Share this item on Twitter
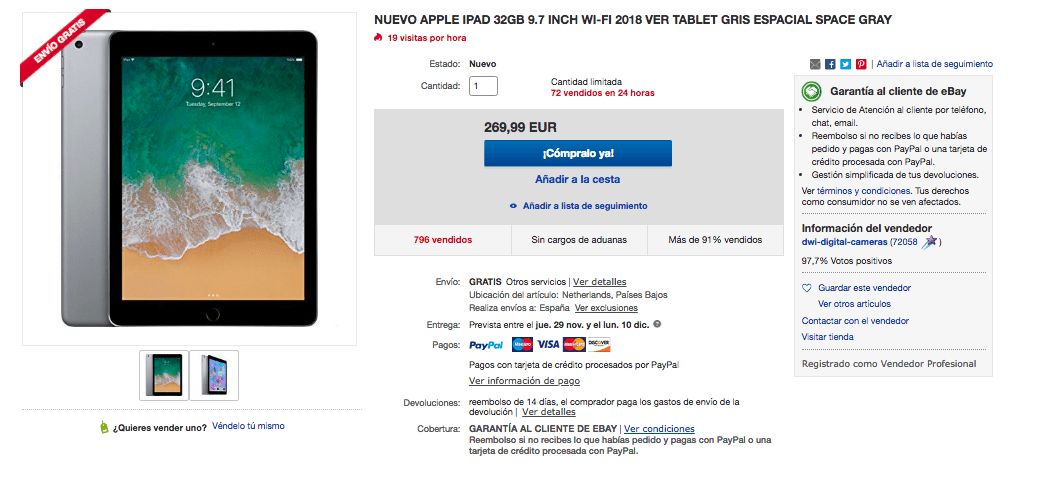1039x493 pixels. tap(846, 64)
